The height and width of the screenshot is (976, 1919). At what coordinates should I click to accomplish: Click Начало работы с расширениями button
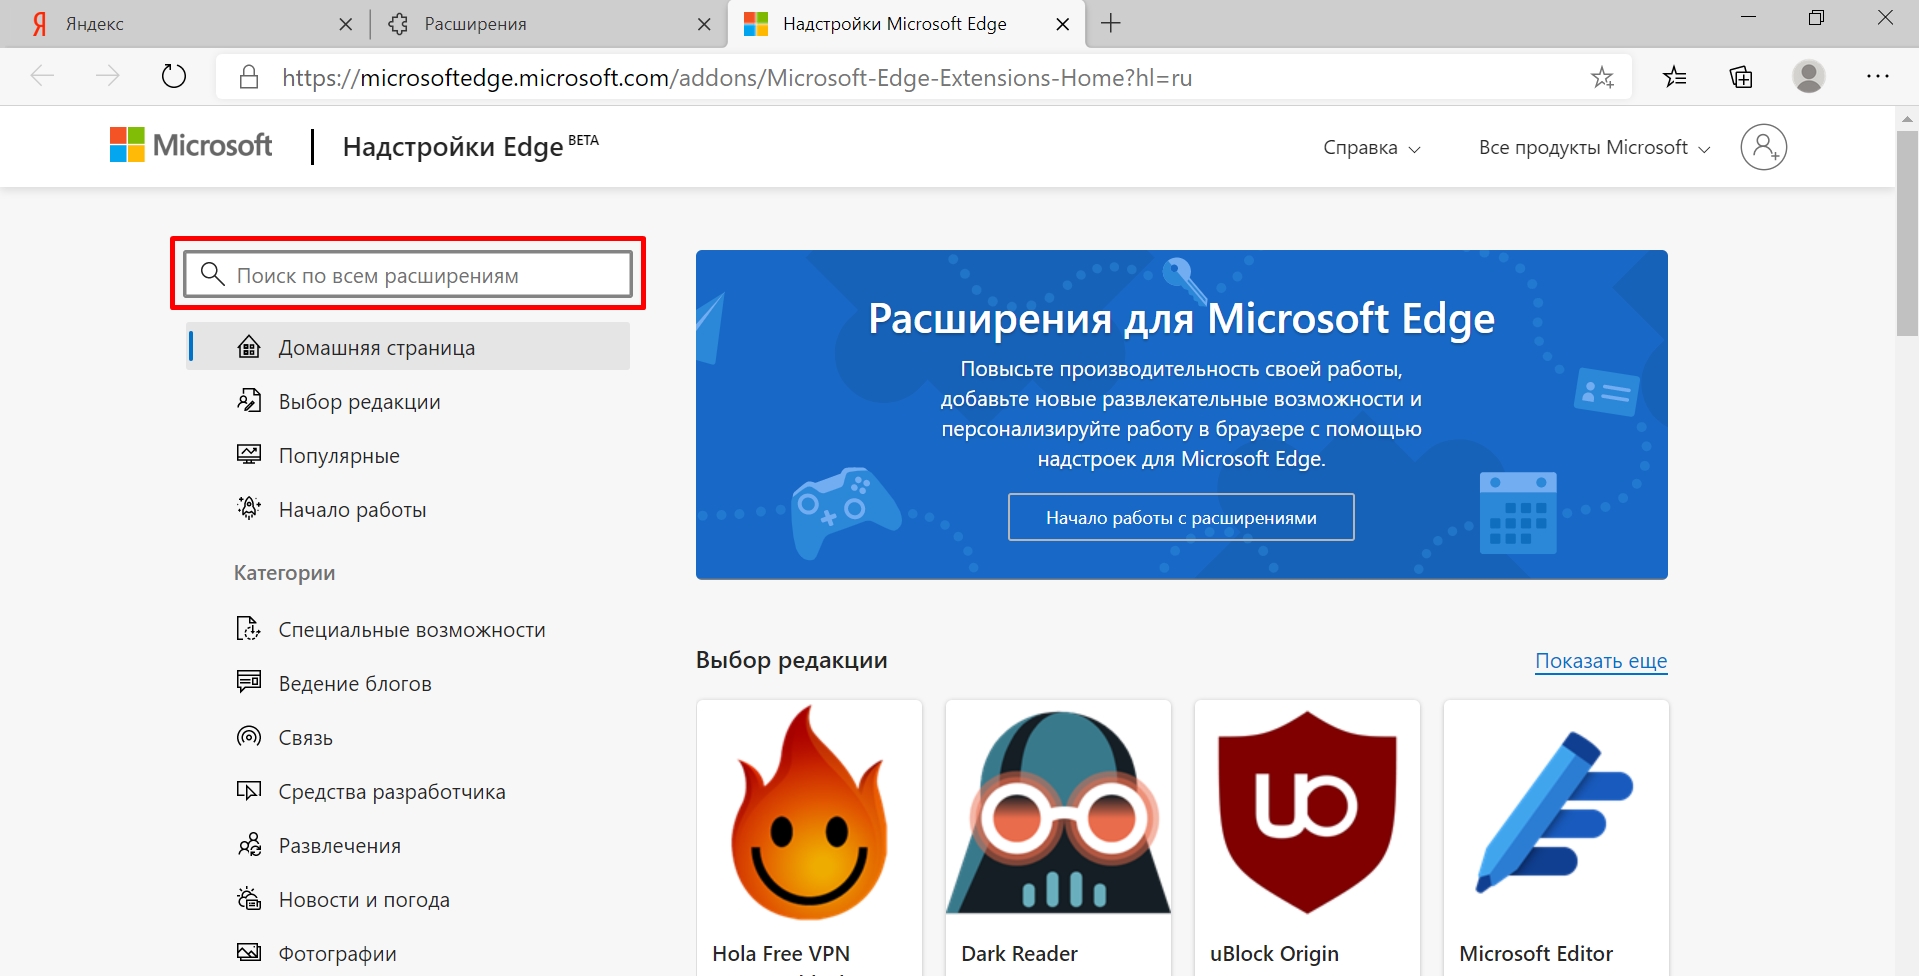[x=1181, y=517]
